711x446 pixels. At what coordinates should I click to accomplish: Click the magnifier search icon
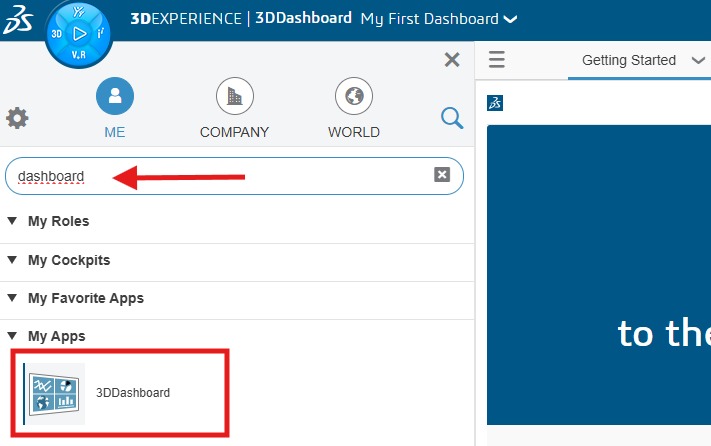pos(452,118)
